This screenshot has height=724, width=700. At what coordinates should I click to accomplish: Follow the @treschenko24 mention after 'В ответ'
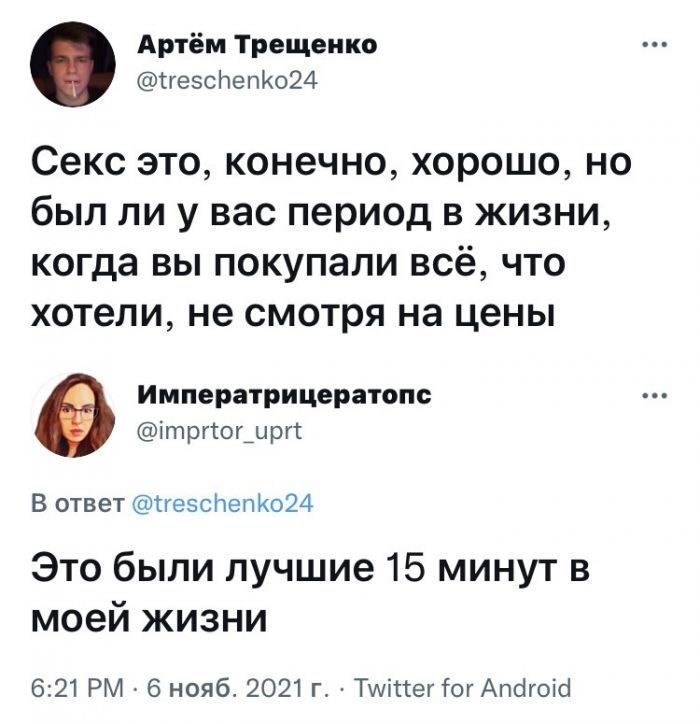pyautogui.click(x=223, y=504)
